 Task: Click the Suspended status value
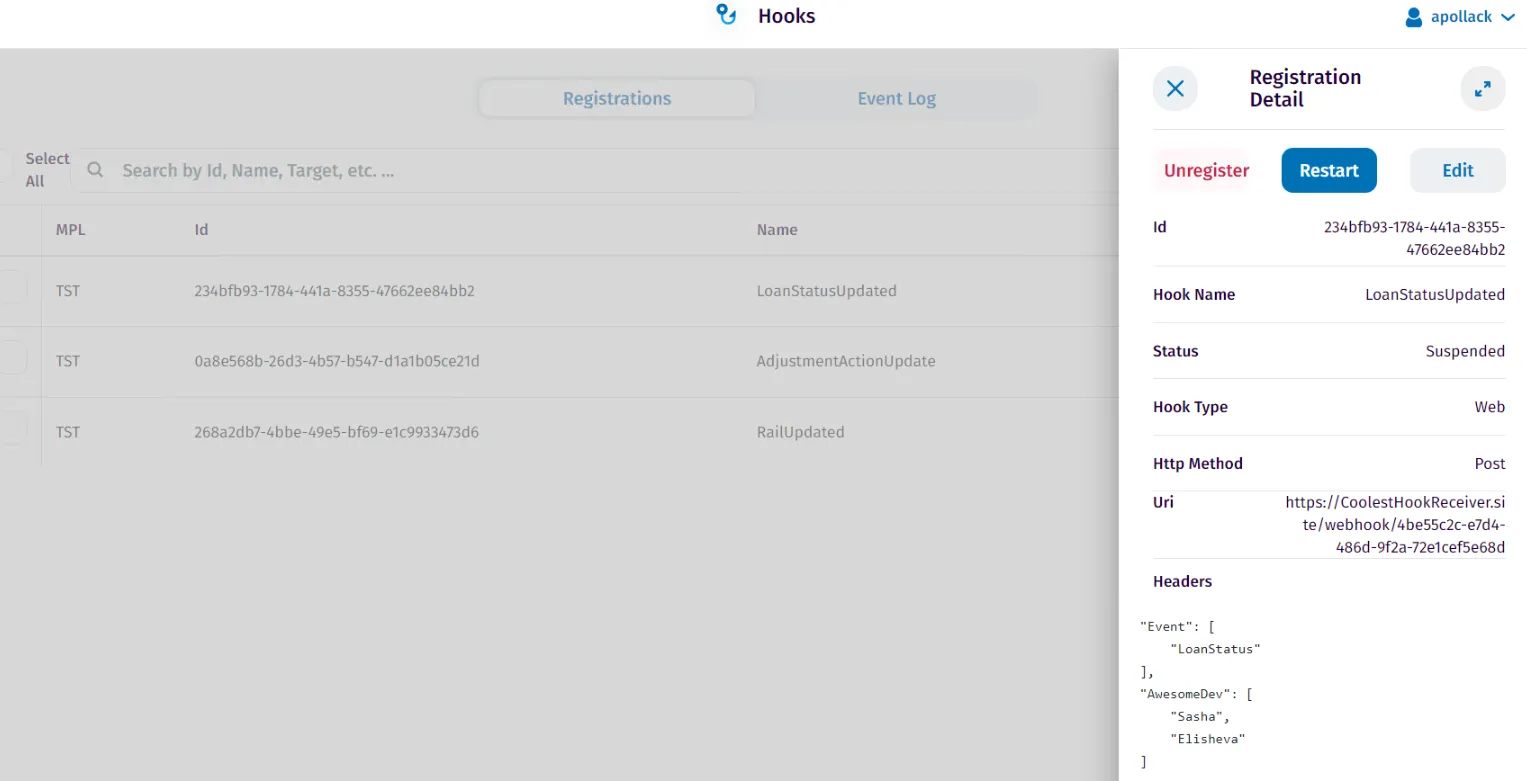(1465, 351)
